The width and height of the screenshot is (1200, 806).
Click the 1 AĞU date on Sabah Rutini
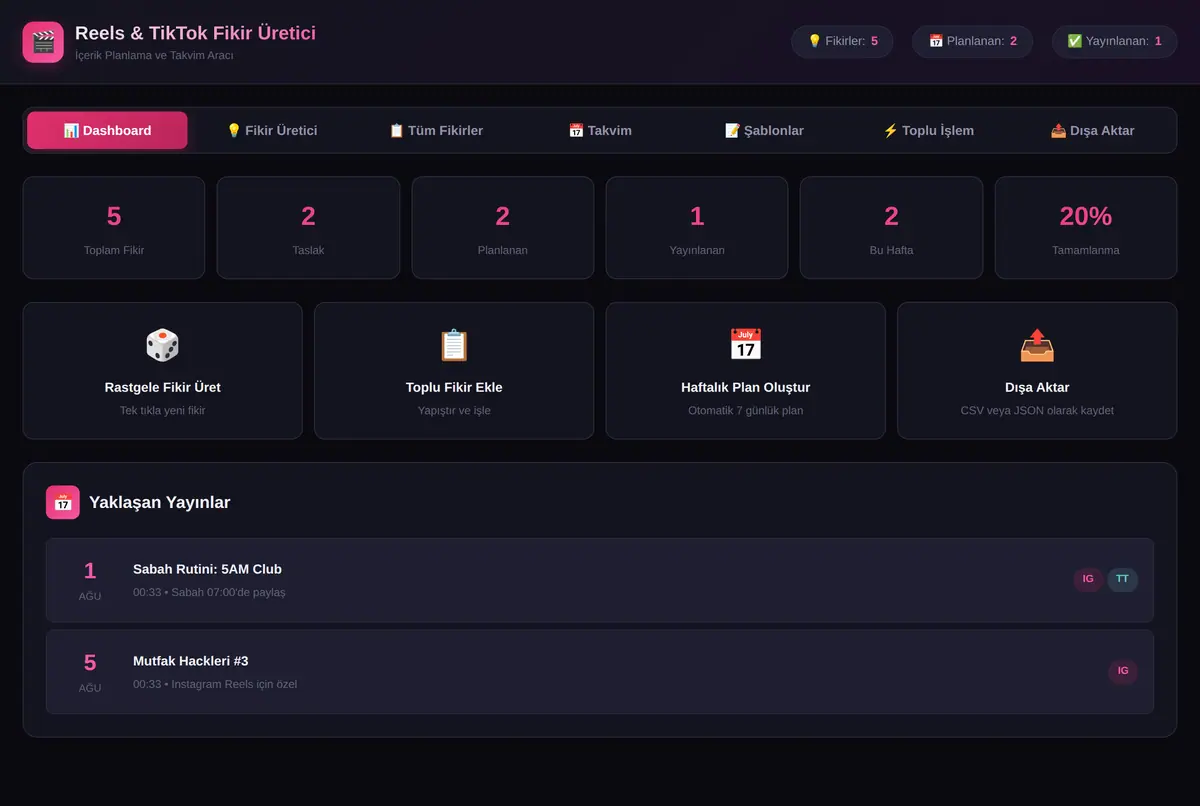click(90, 580)
